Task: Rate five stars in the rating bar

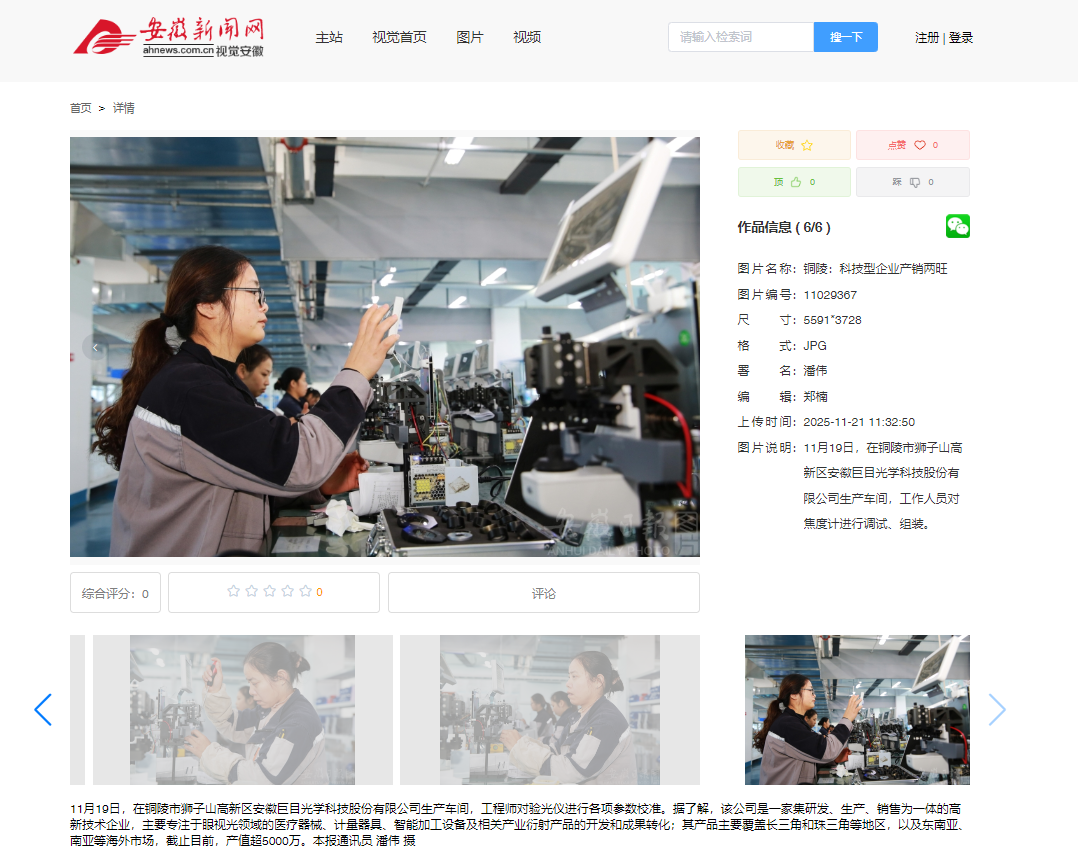Action: 305,592
